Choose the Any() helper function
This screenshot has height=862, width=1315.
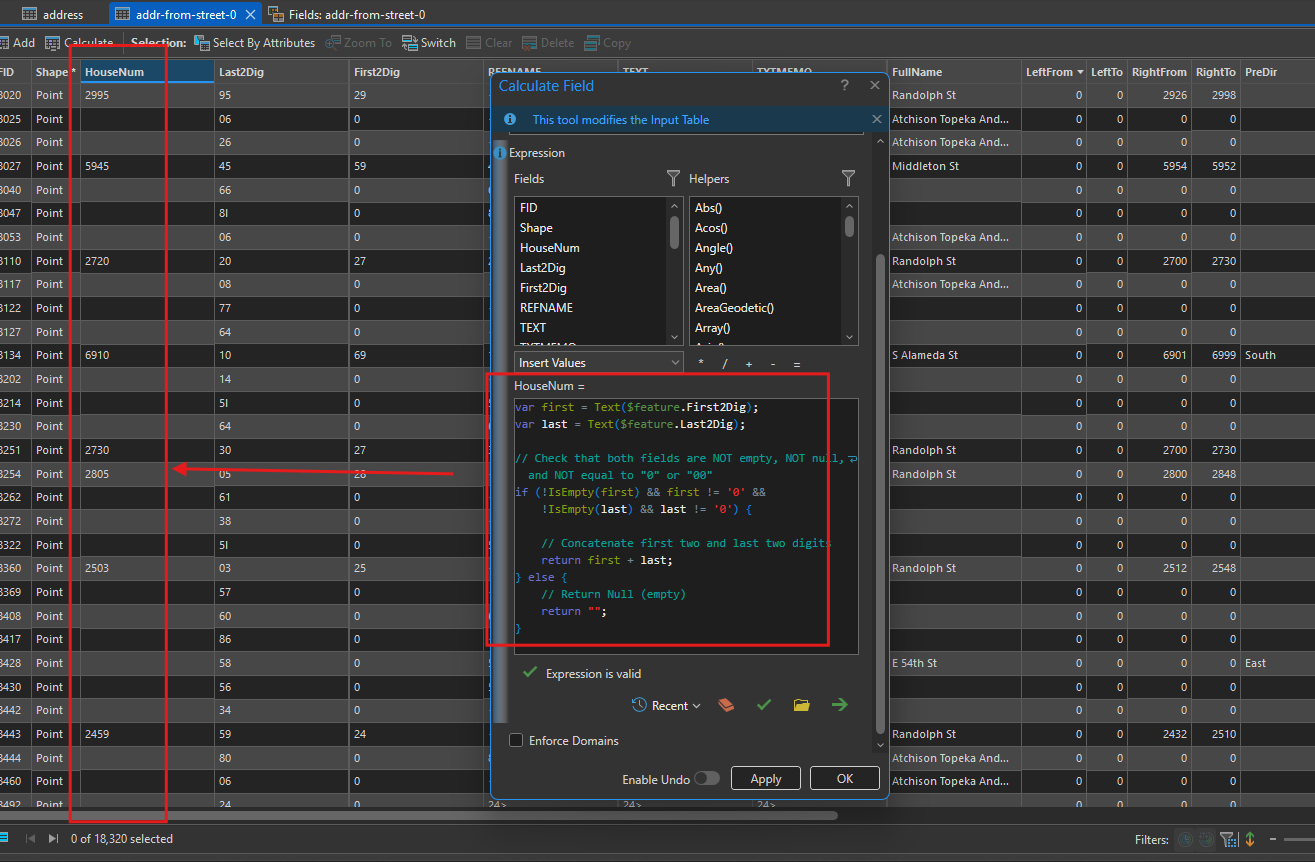(x=709, y=268)
